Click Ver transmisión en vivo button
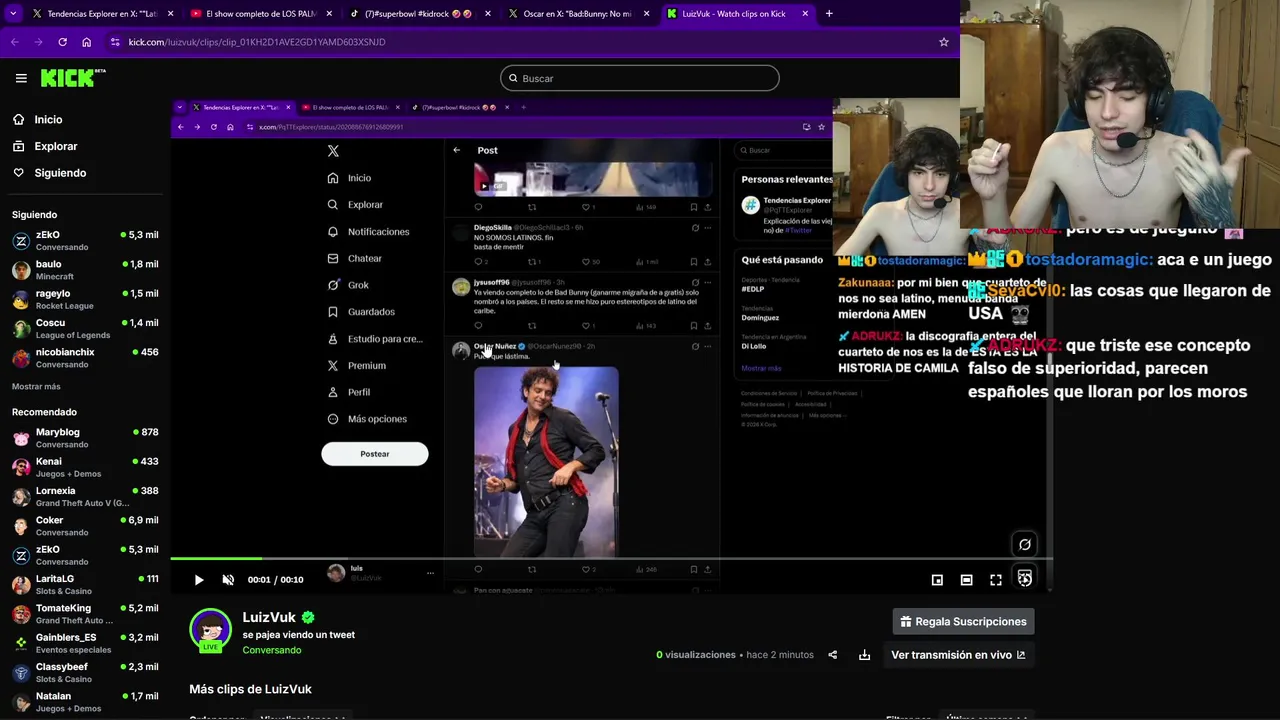 (x=958, y=655)
